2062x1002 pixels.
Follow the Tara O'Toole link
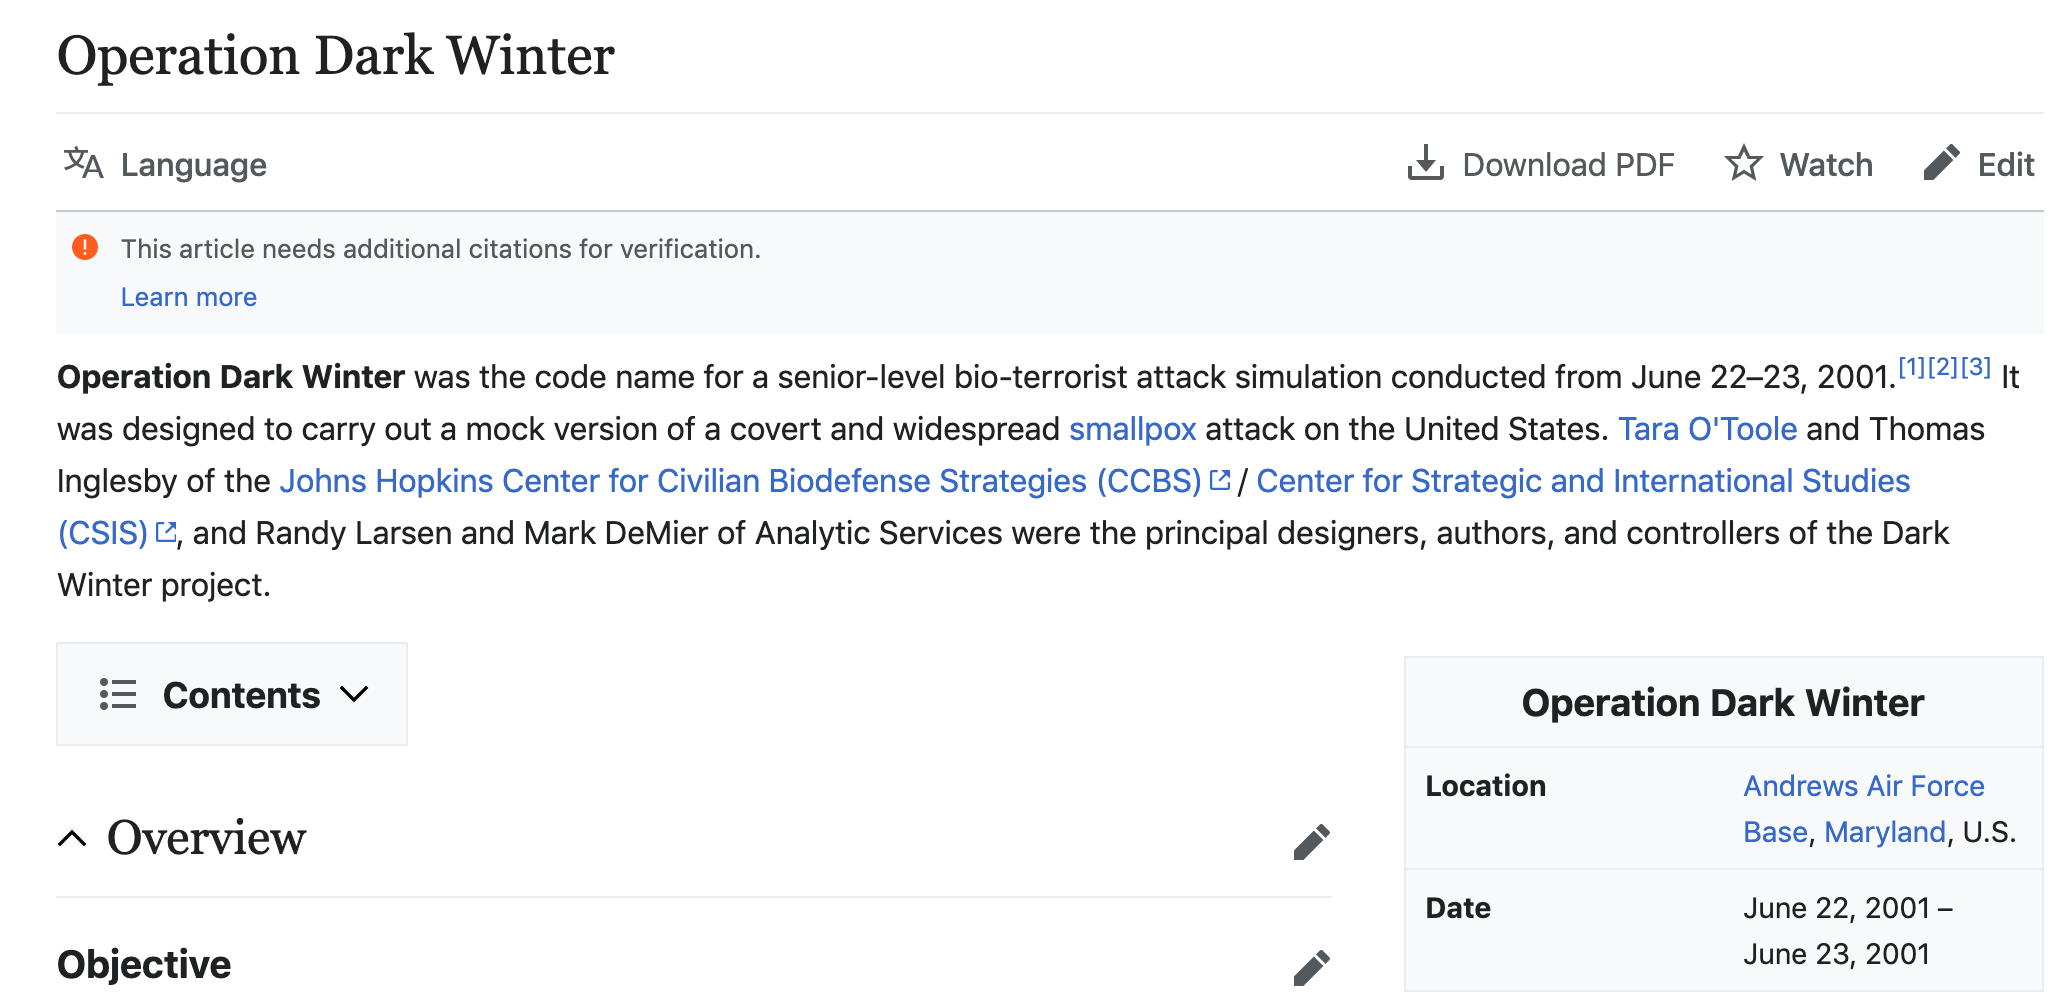(1707, 429)
